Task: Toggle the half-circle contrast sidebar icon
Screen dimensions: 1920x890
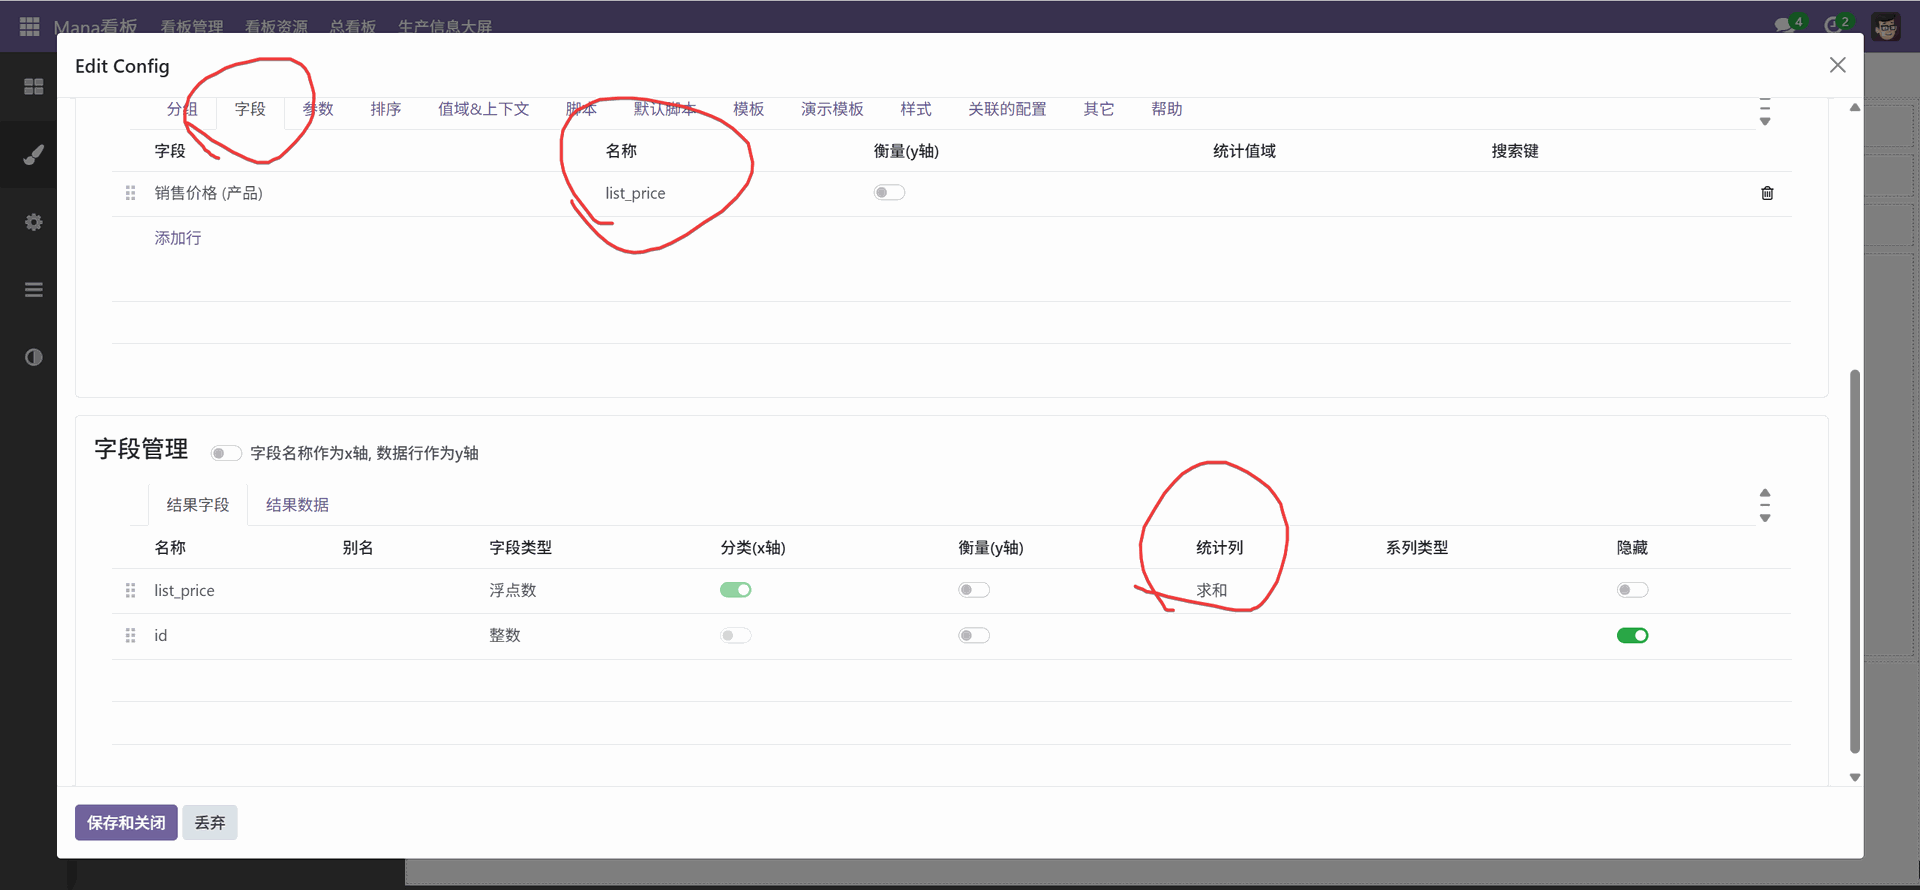Action: (34, 357)
